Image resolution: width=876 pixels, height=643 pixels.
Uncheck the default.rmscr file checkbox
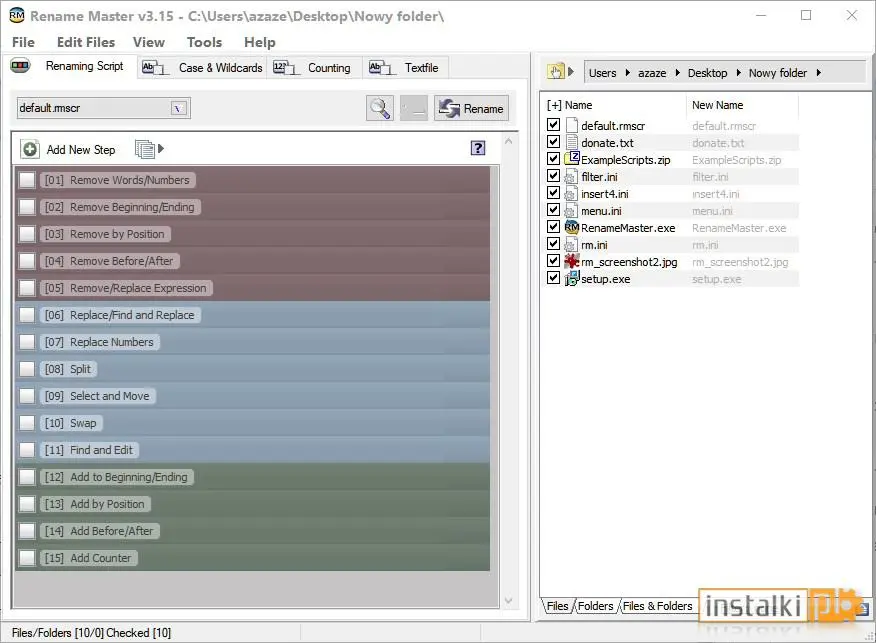coord(553,125)
